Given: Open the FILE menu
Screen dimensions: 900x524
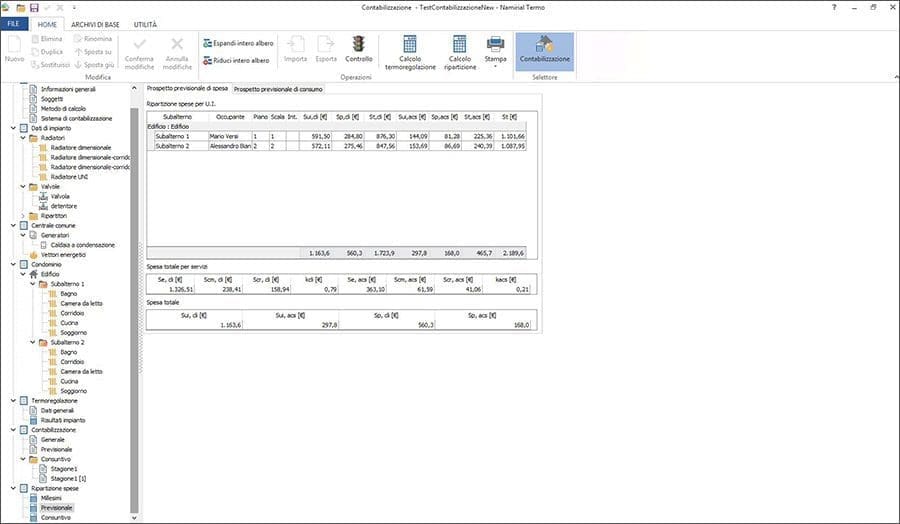Looking at the screenshot, I should click(x=13, y=23).
